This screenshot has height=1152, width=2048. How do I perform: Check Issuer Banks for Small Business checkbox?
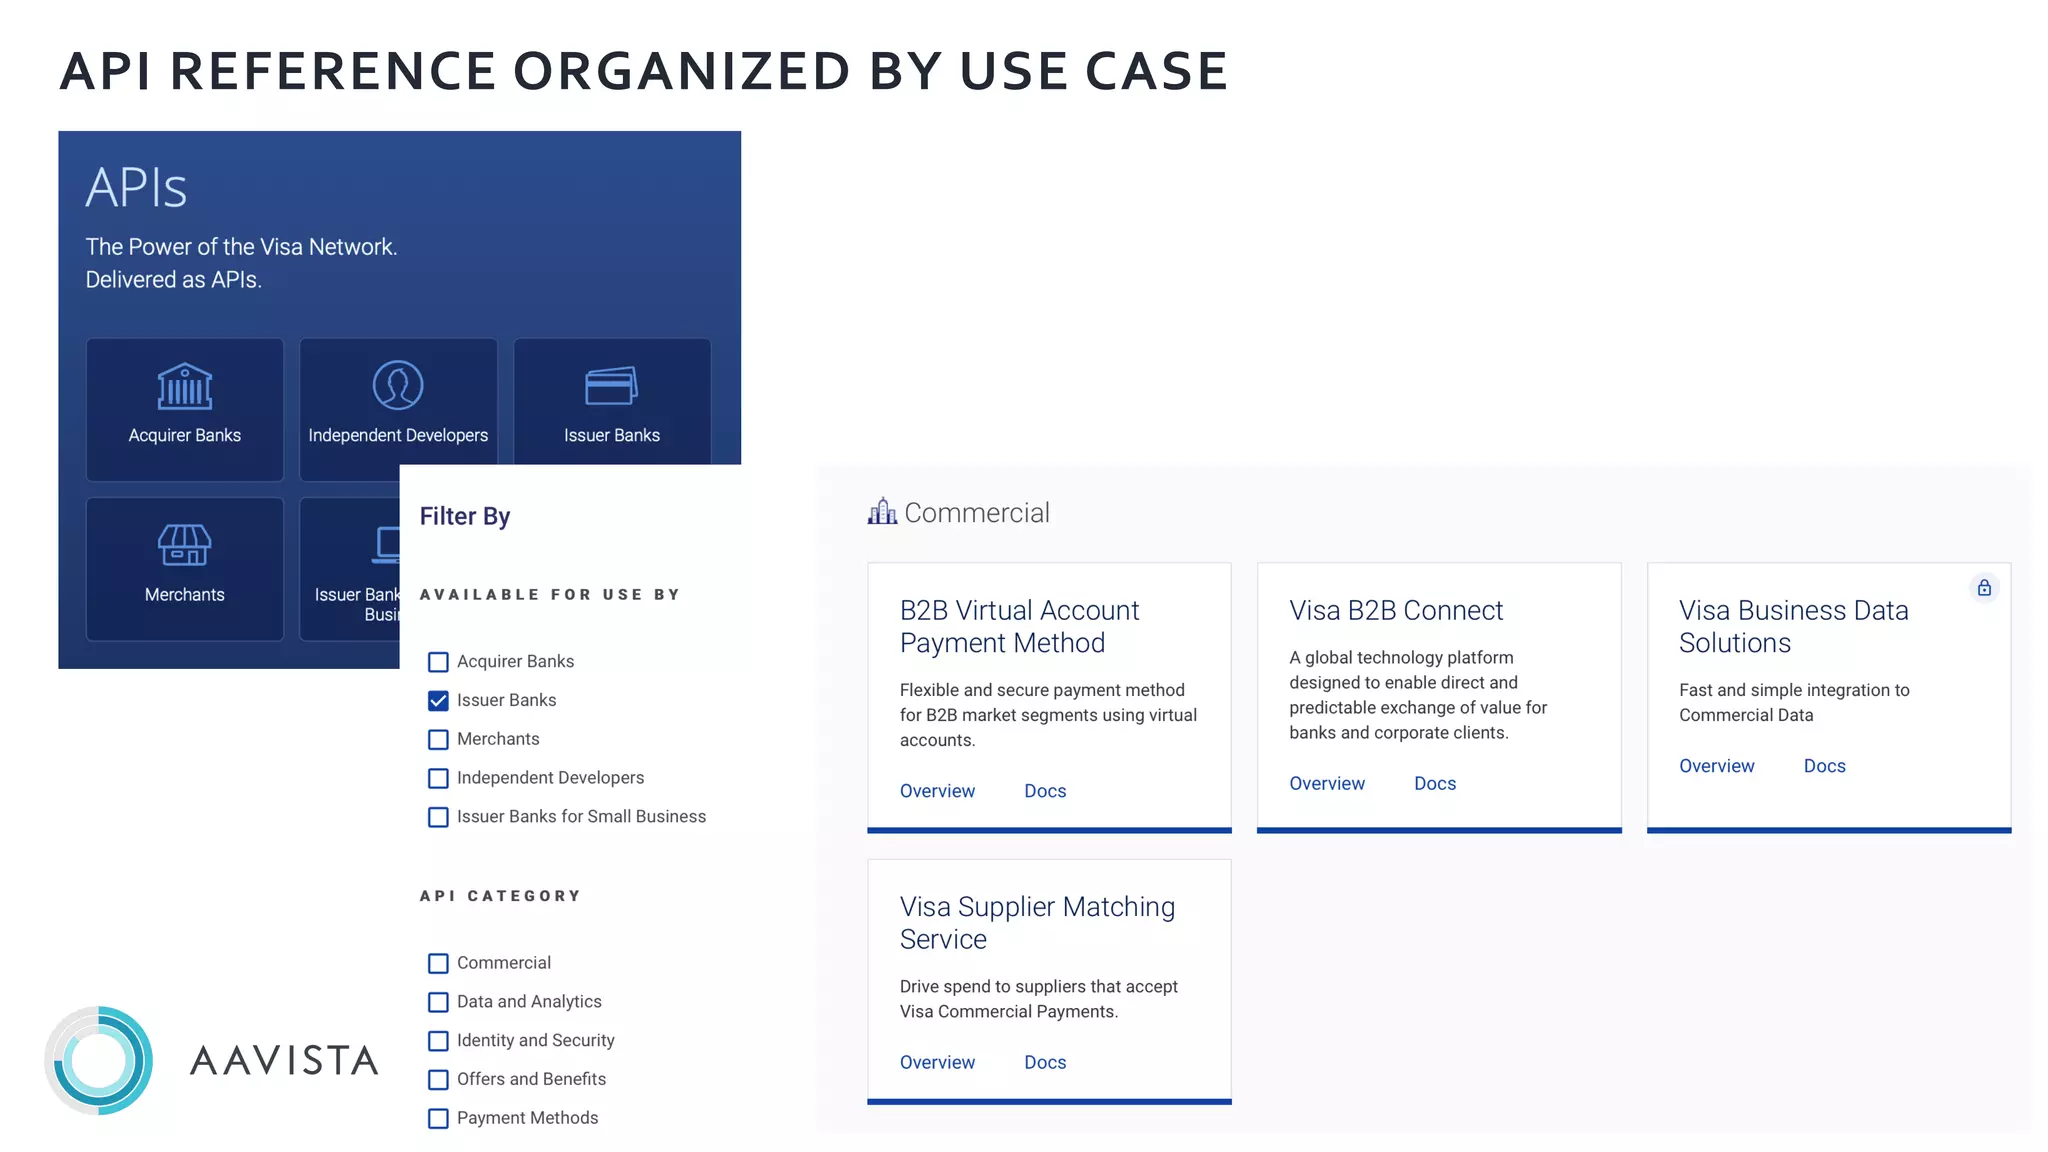coord(438,817)
